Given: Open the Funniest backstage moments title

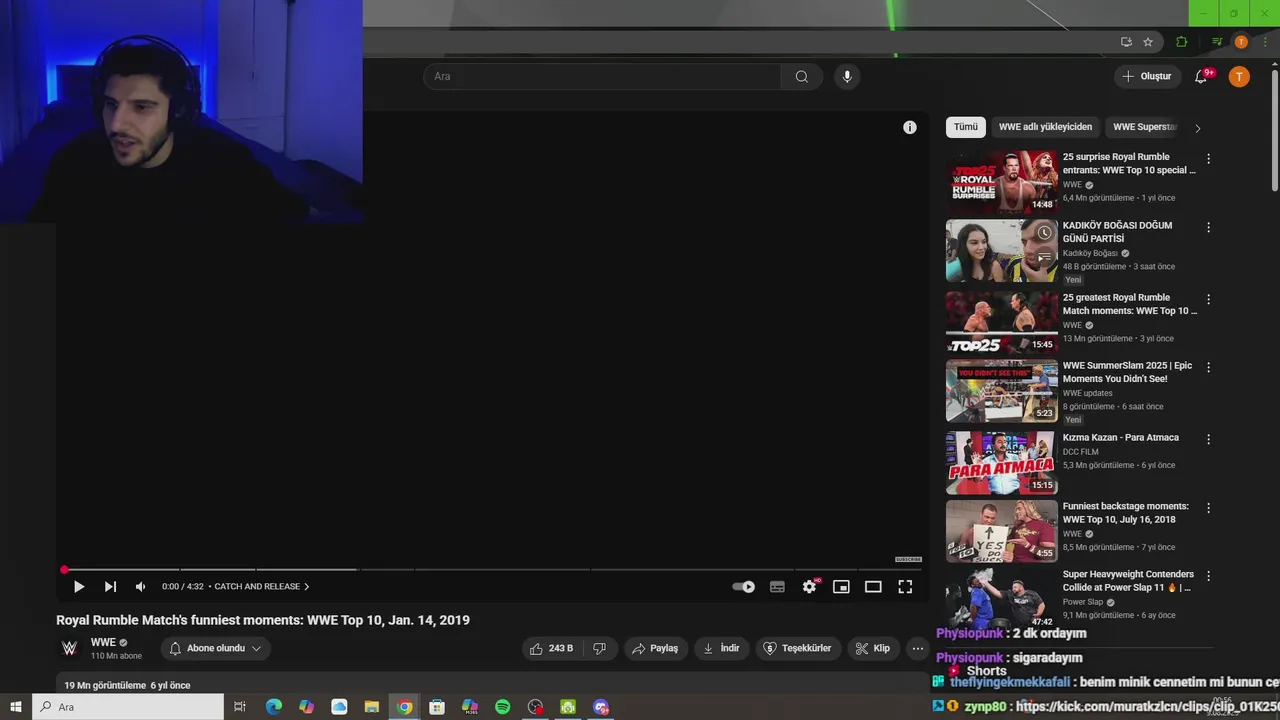Looking at the screenshot, I should point(1126,513).
